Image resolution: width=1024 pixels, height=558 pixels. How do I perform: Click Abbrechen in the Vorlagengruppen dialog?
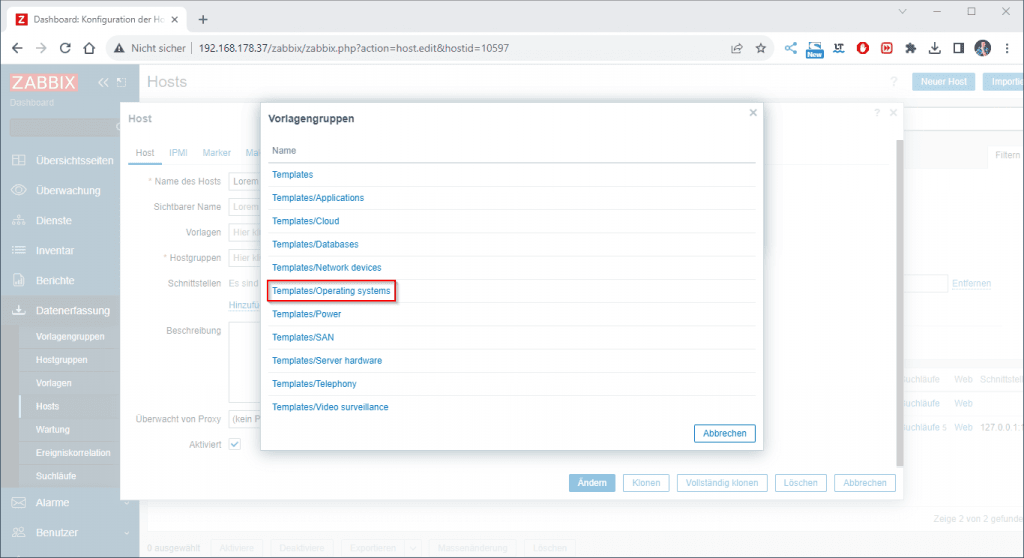pyautogui.click(x=724, y=433)
